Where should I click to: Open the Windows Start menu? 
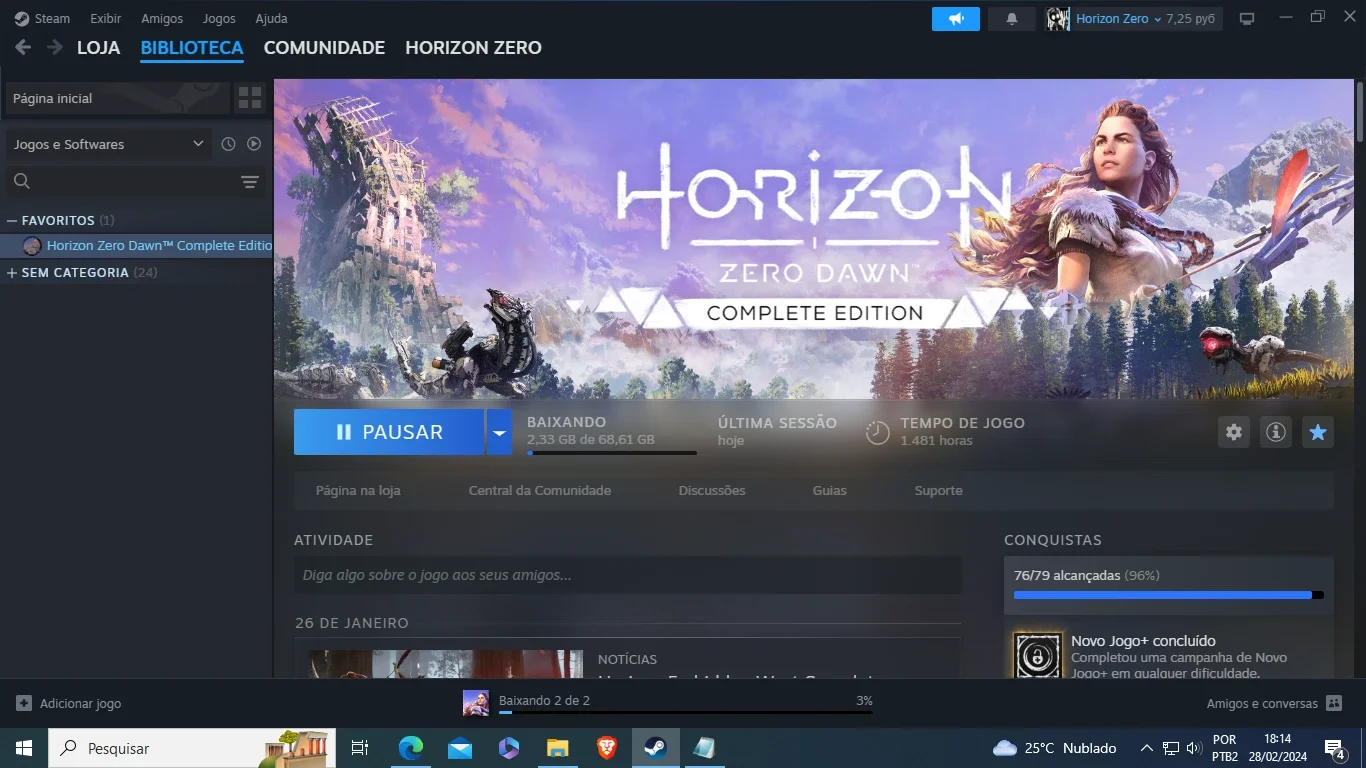point(23,748)
